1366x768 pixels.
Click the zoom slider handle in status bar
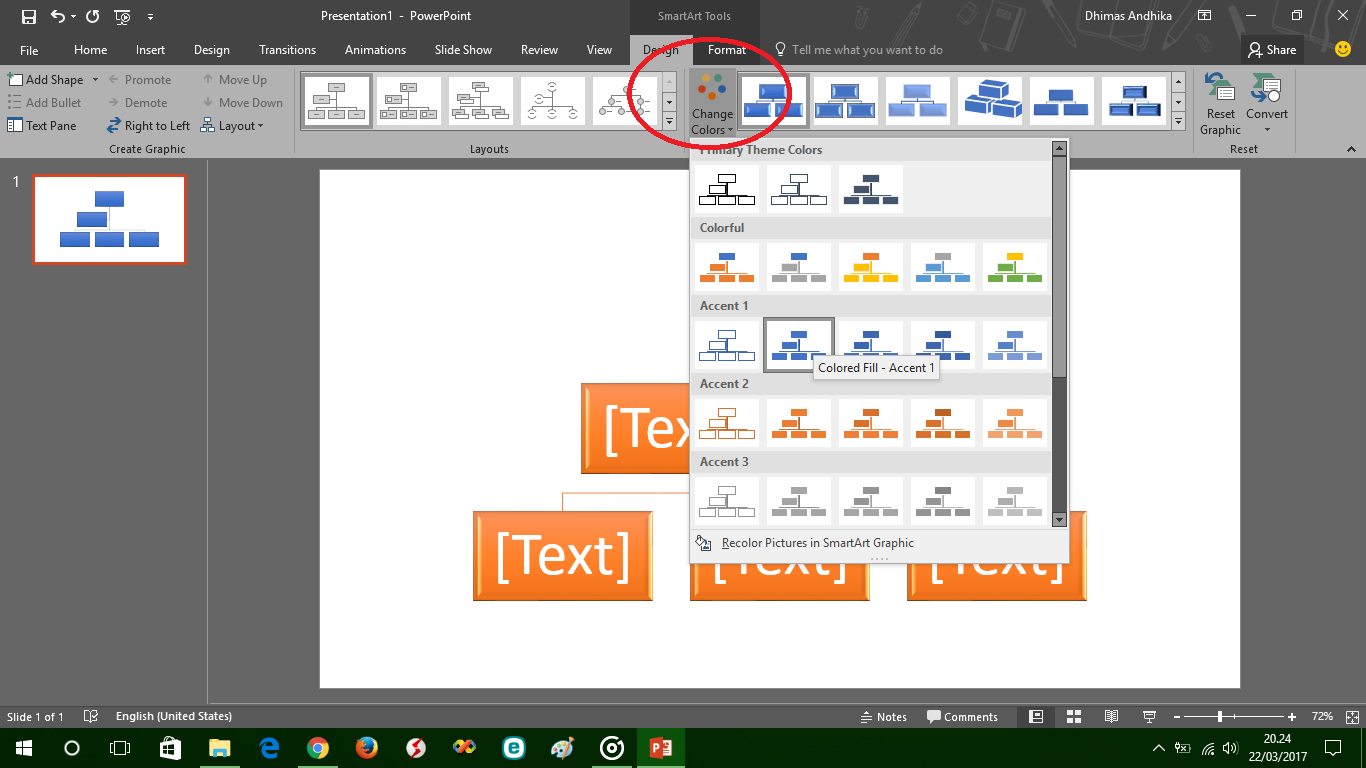pos(1220,716)
